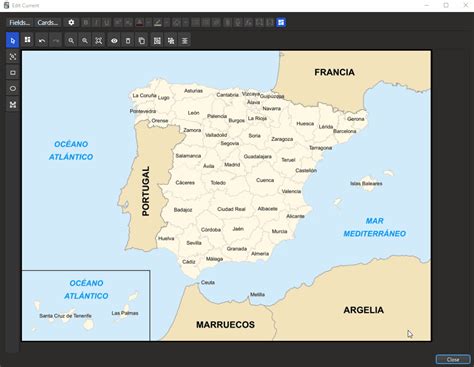Click the MAR MEDITERRÁNEO label
This screenshot has height=367, width=474.
pos(375,227)
